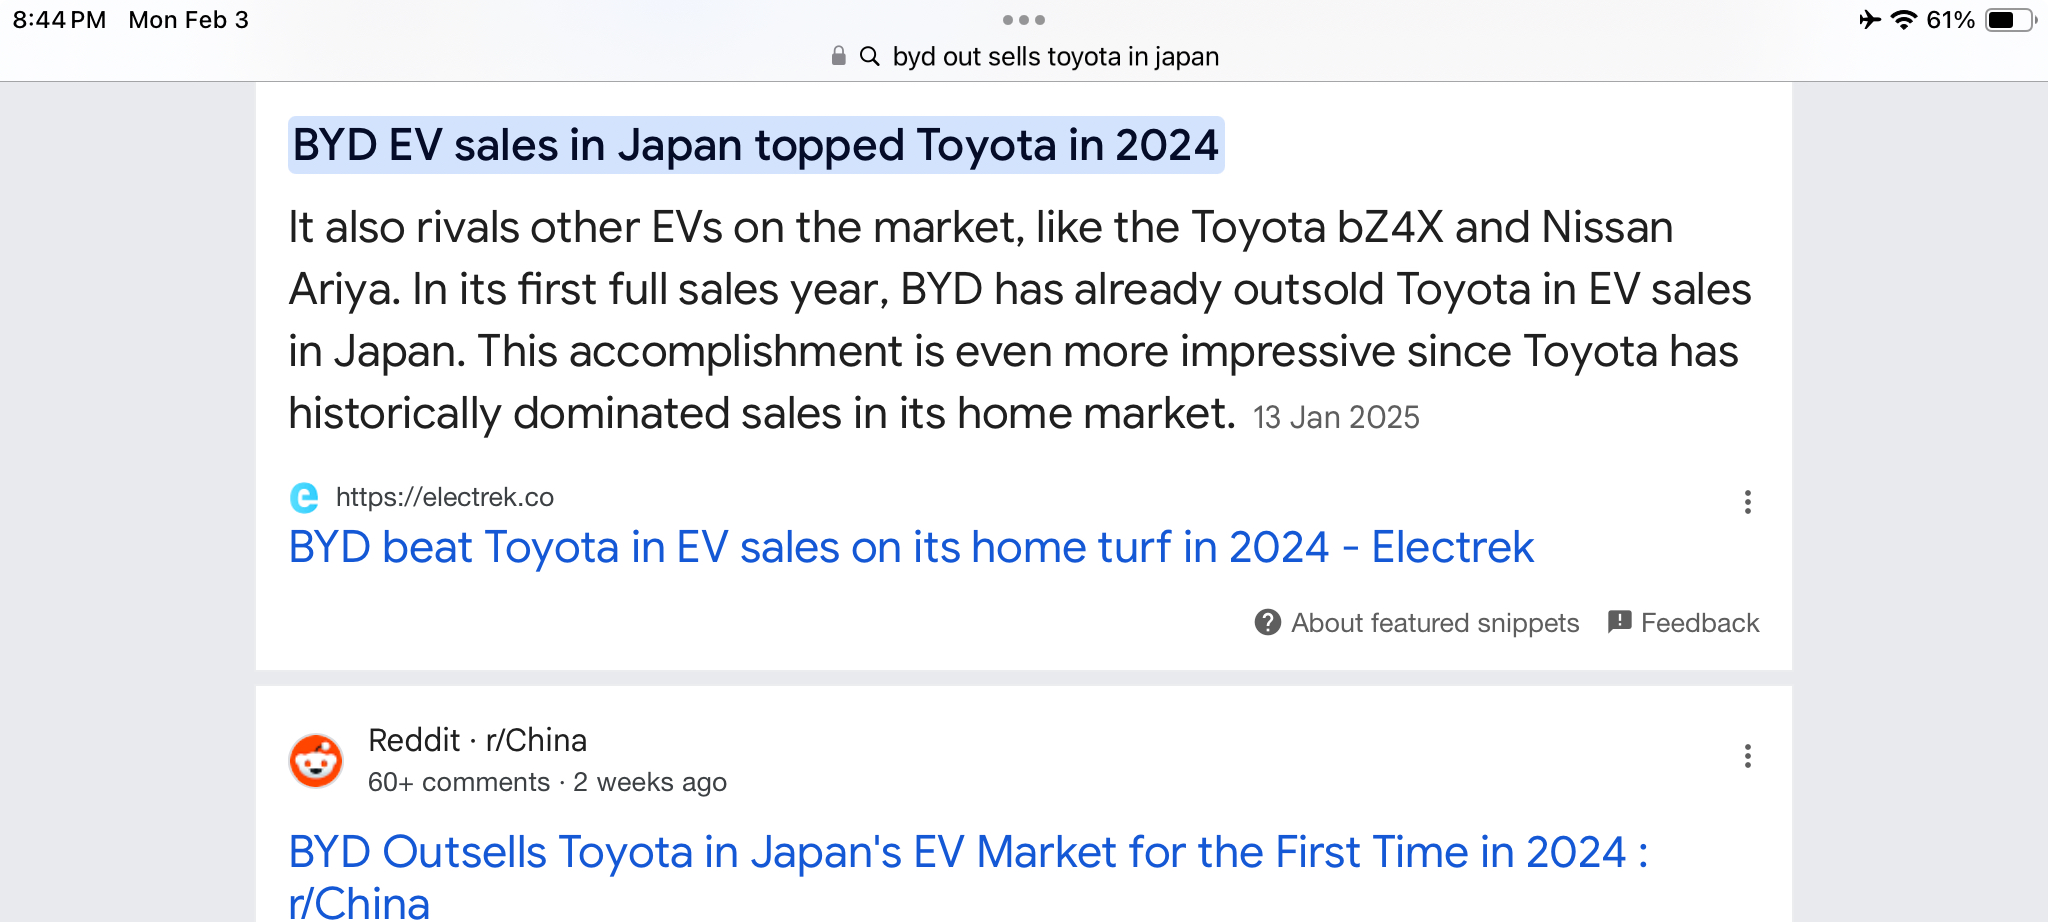
Task: Tap the Wi-Fi status icon
Action: click(1903, 20)
